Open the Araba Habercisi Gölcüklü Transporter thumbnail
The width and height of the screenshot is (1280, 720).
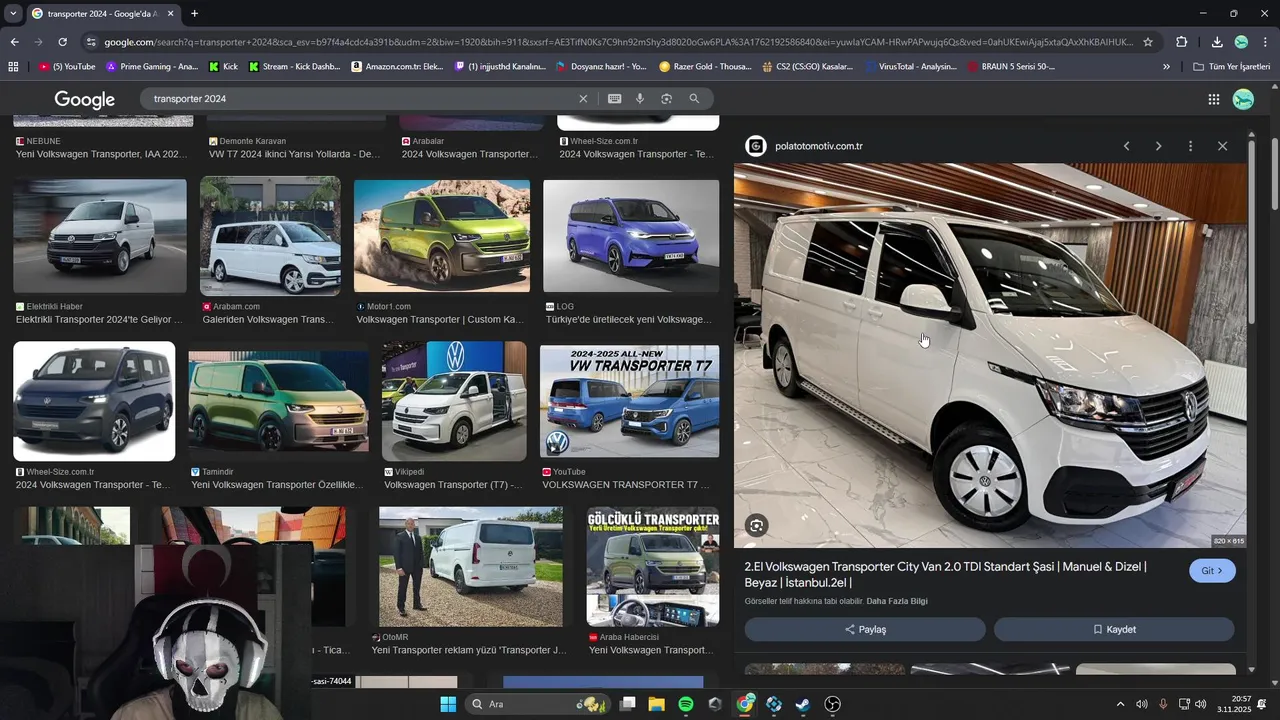pyautogui.click(x=653, y=567)
